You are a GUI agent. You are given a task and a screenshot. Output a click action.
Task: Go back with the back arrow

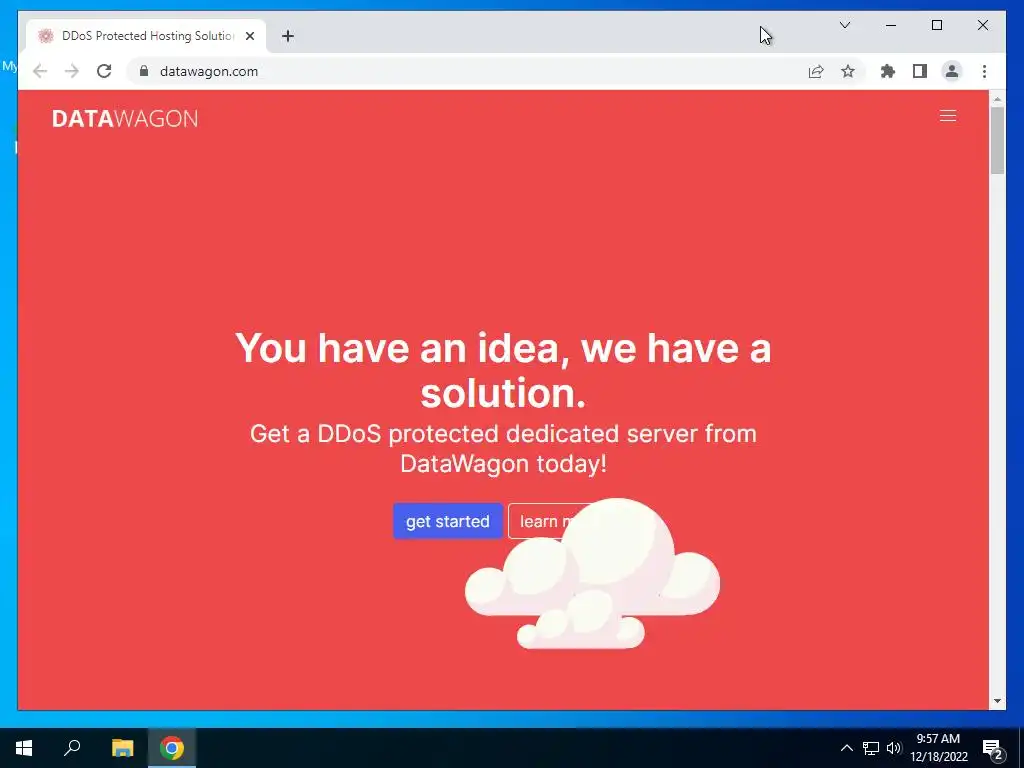(40, 71)
